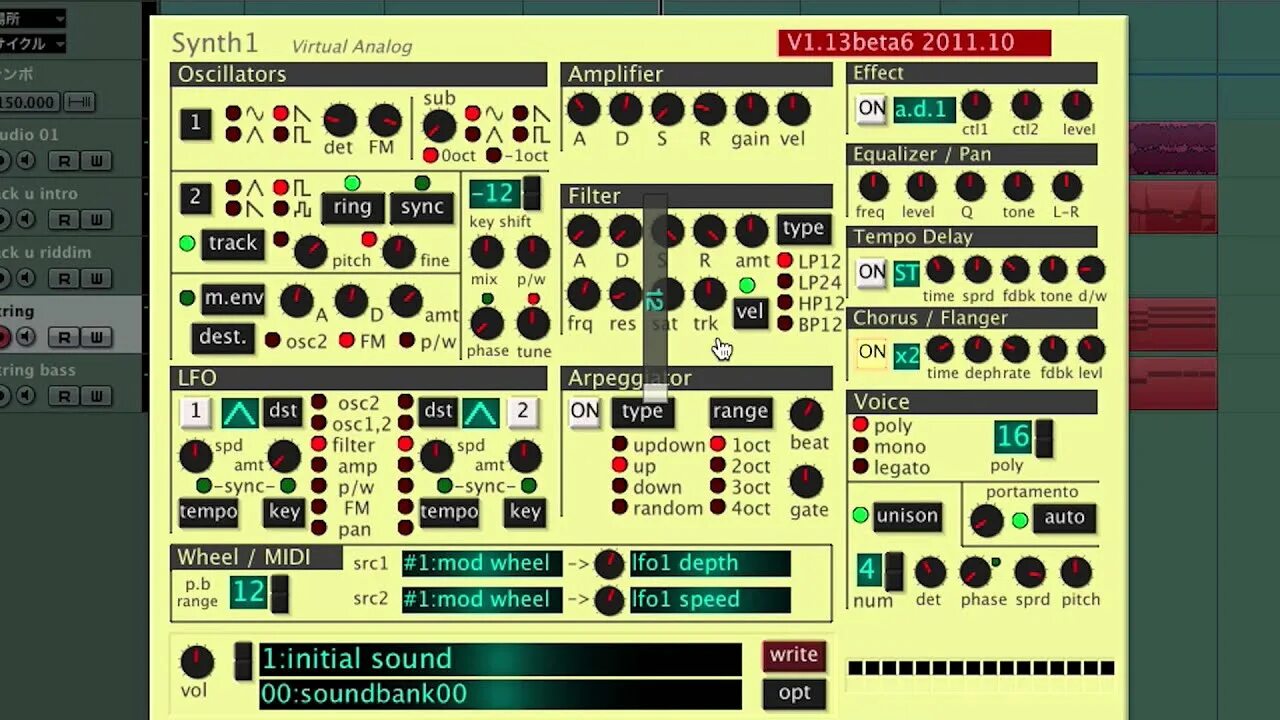Click the equalizer L-R pan knob
Image resolution: width=1280 pixels, height=720 pixels.
pos(1067,186)
